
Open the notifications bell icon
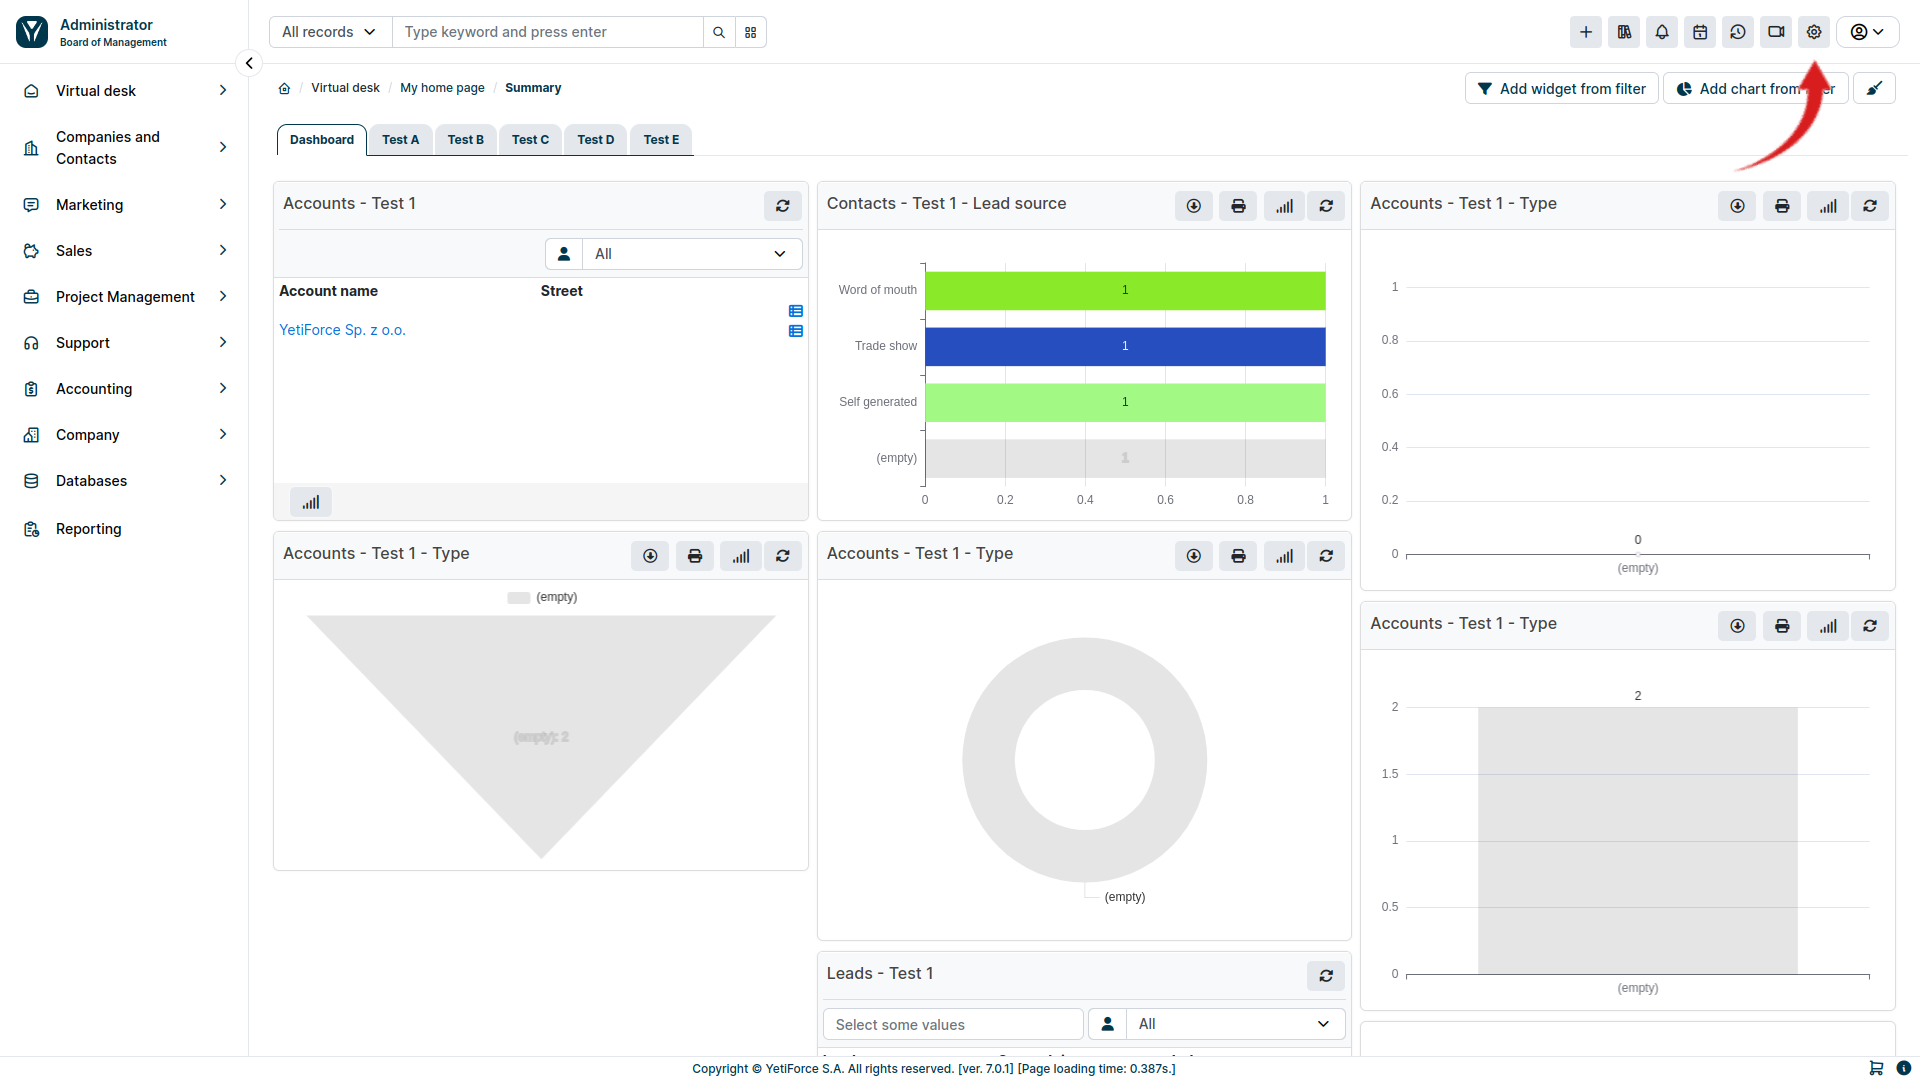click(1662, 32)
